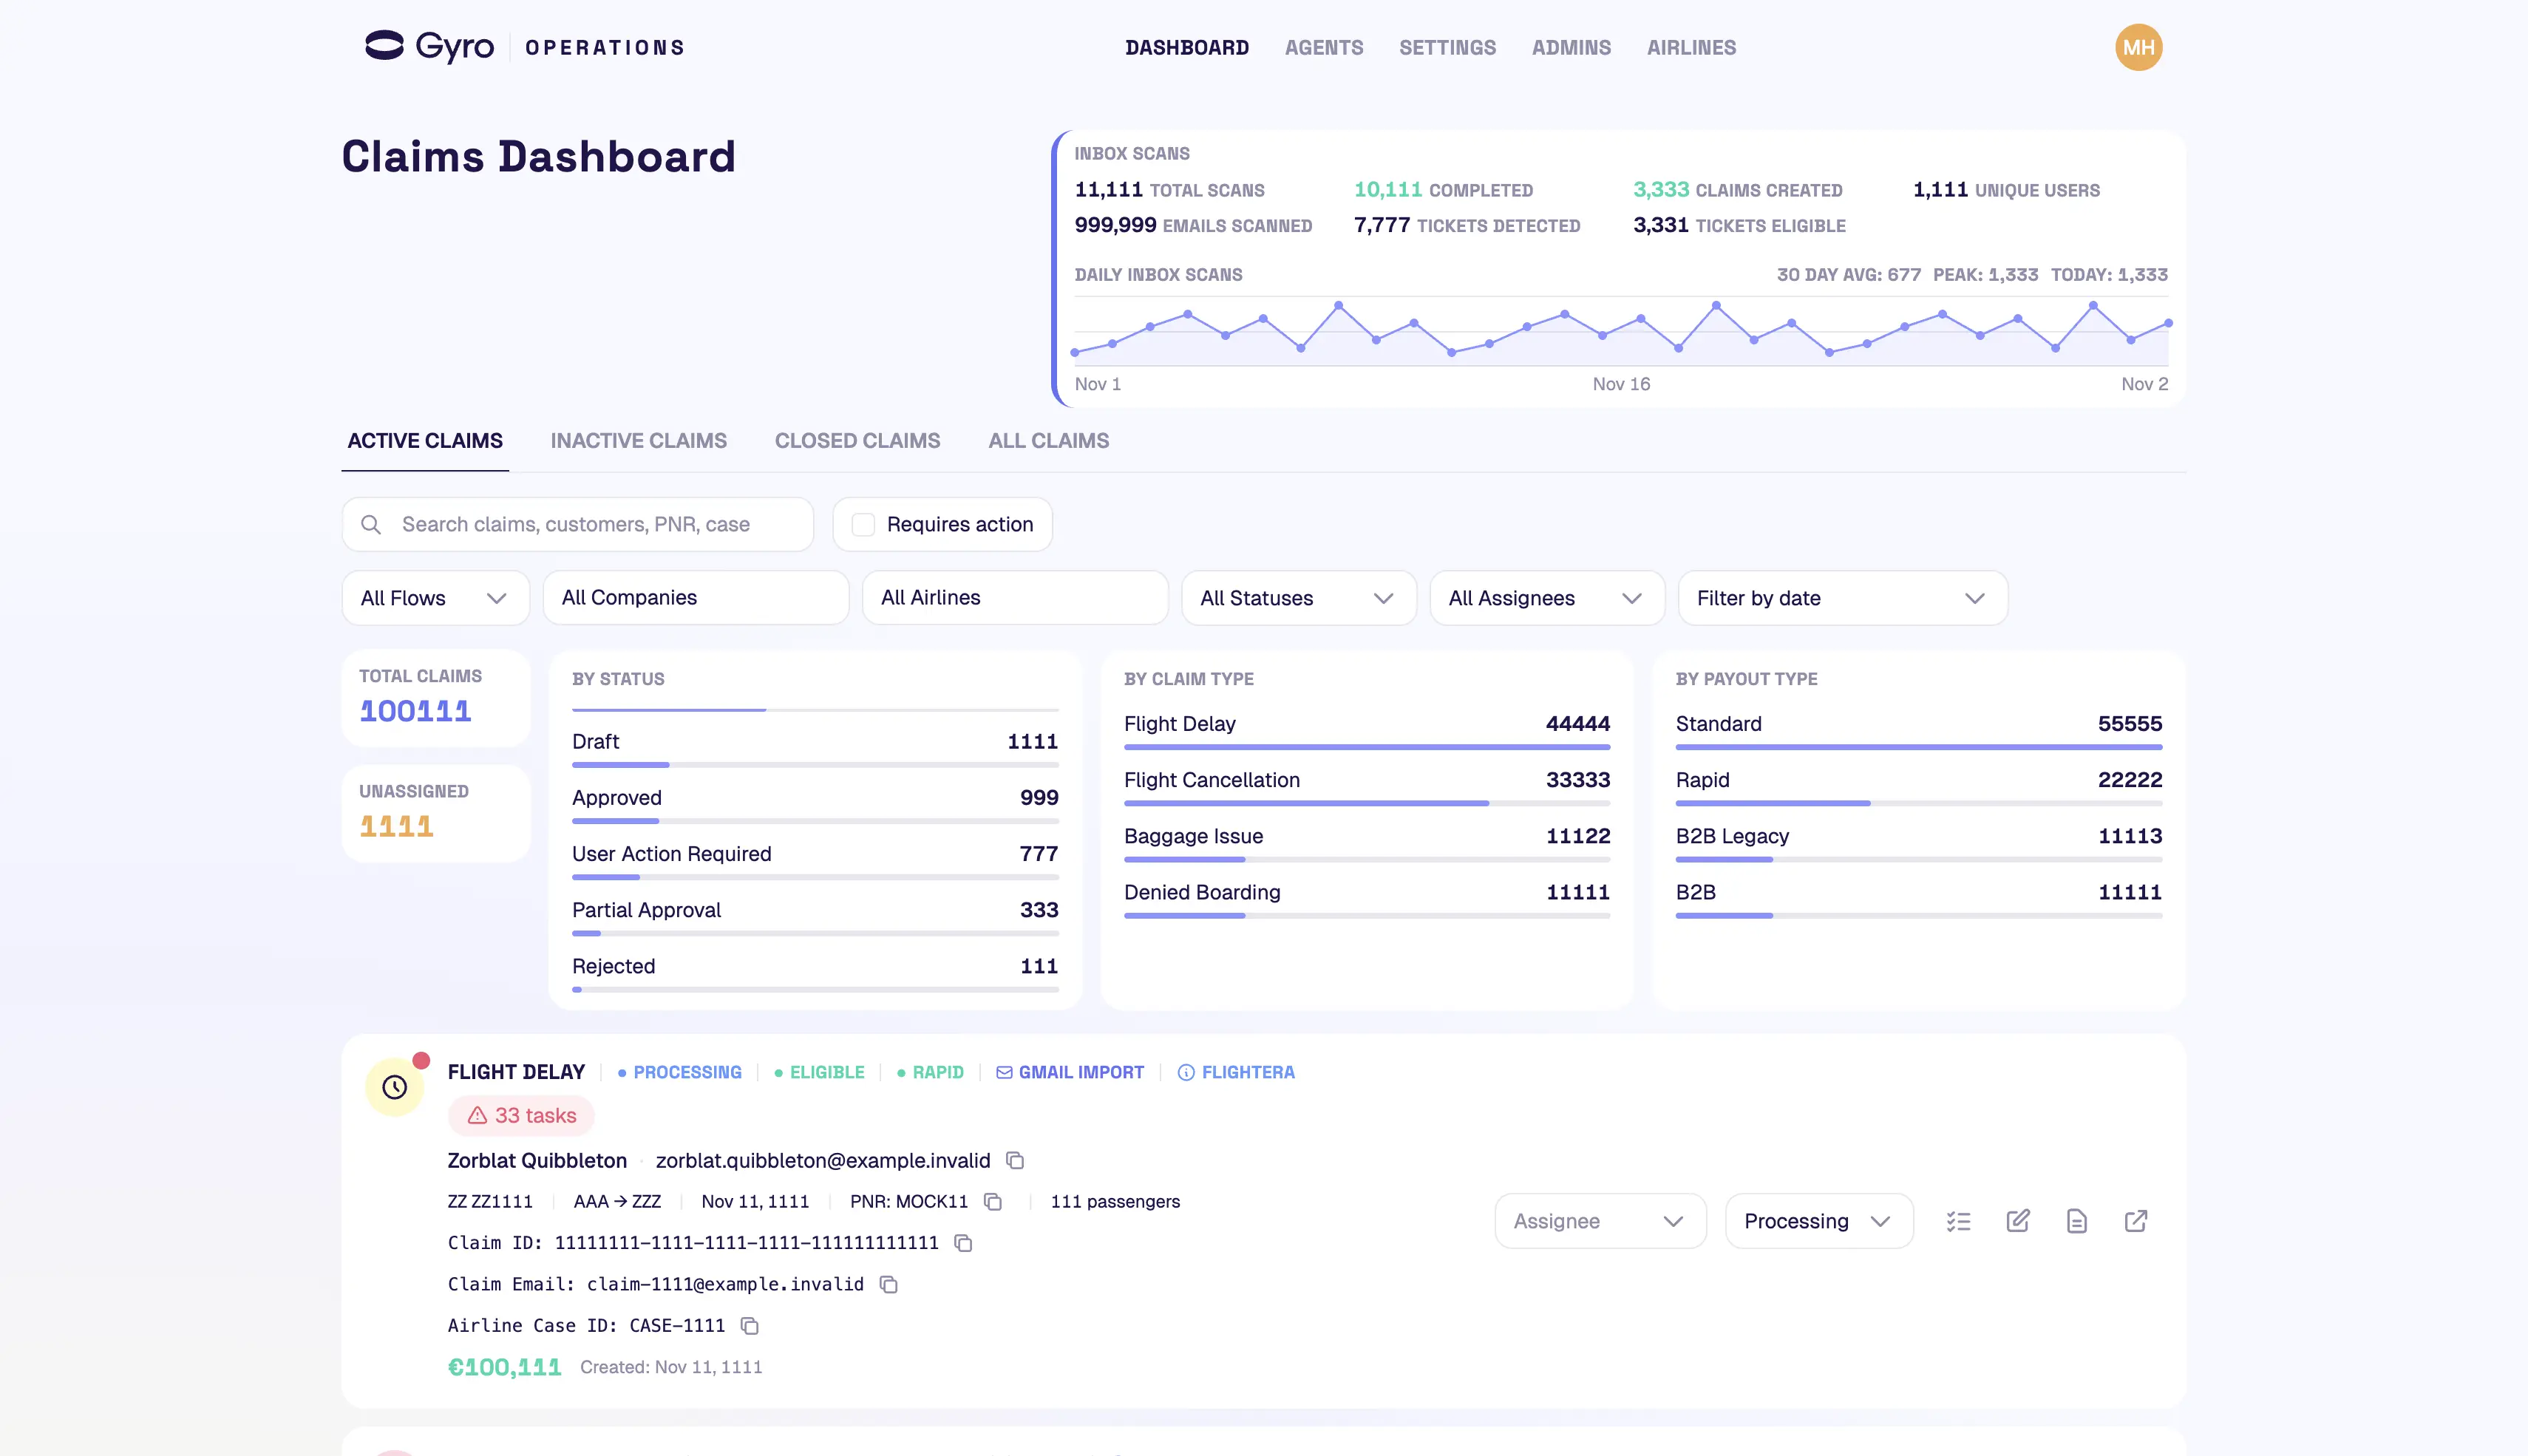Click the Flight Cancellation progress bar

(x=1367, y=803)
